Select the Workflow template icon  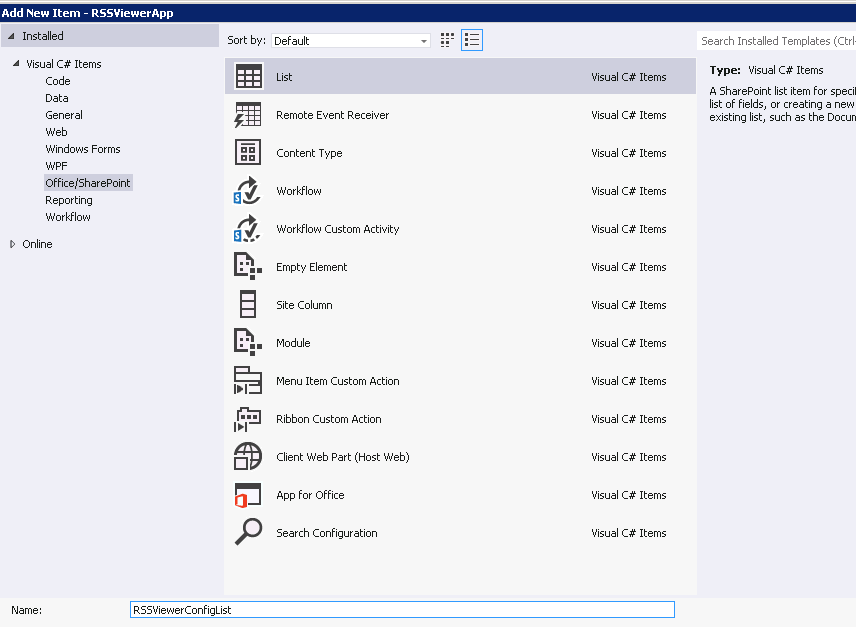coord(247,190)
